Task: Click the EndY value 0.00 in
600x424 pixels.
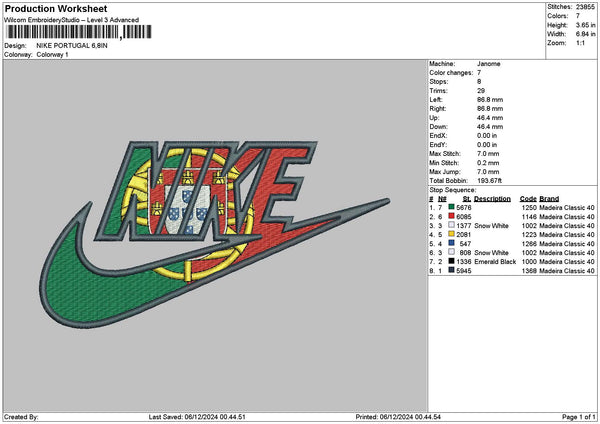Action: 487,145
